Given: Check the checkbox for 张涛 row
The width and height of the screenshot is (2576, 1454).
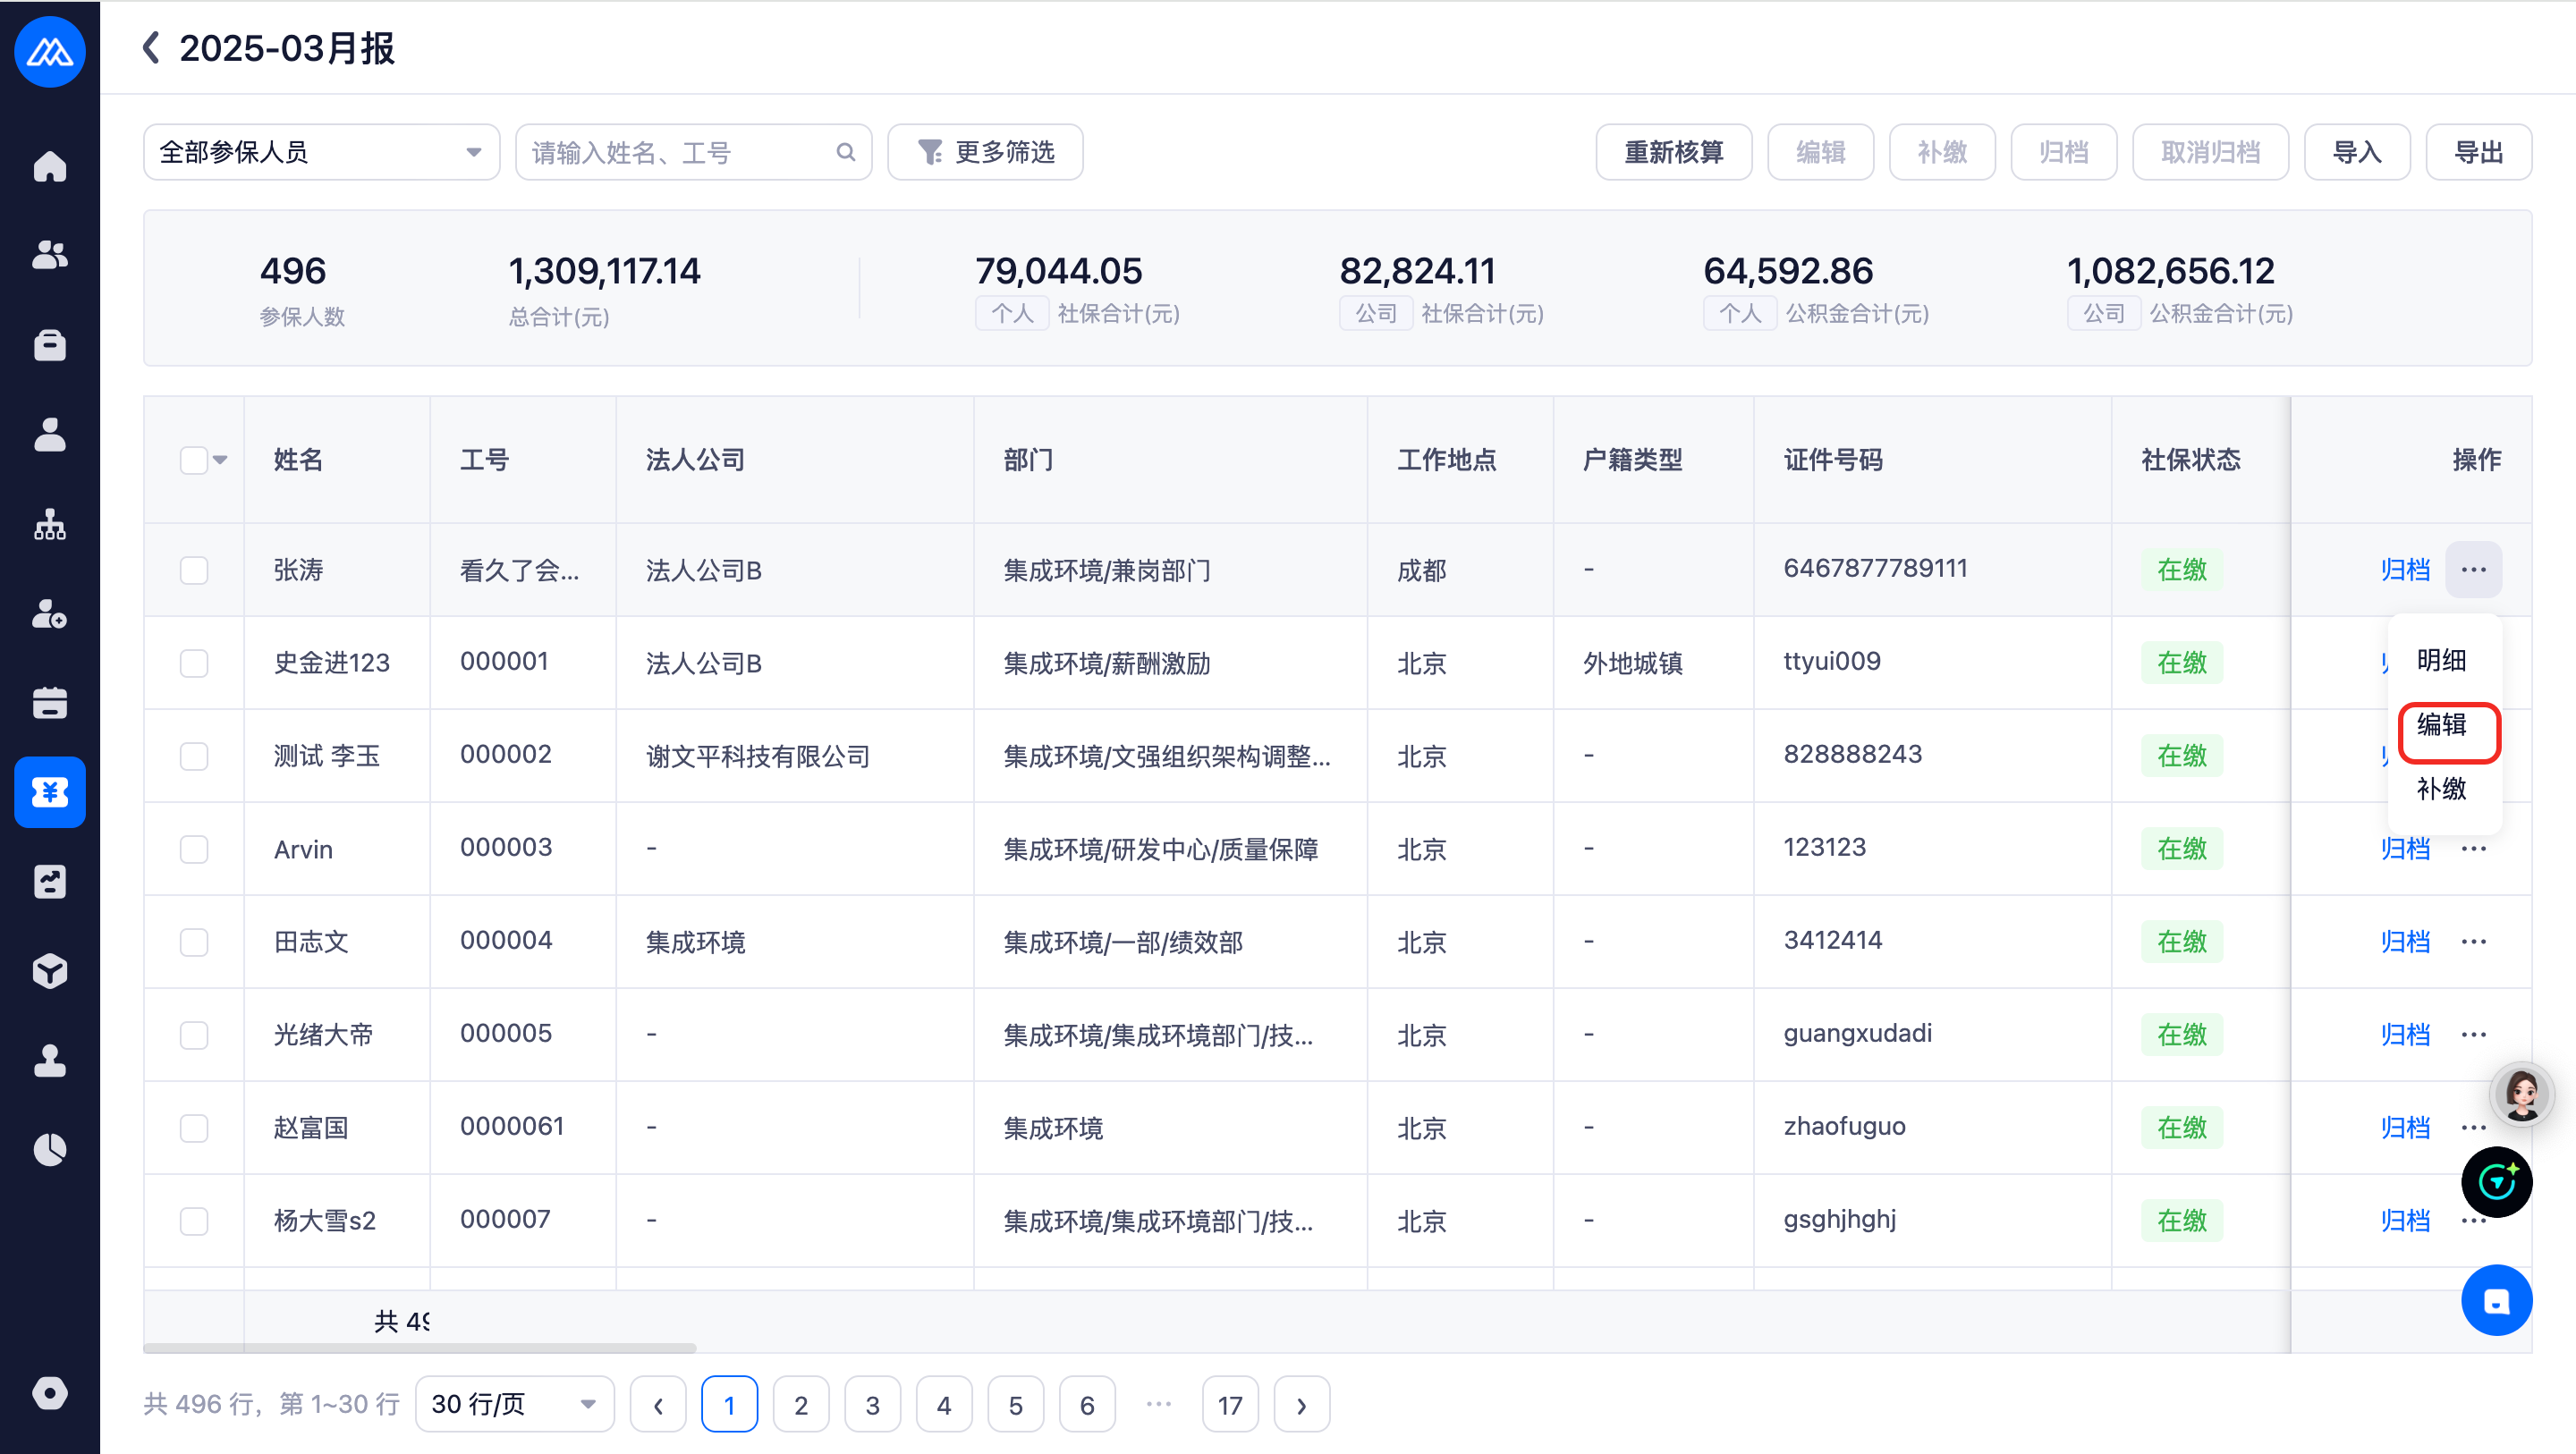Looking at the screenshot, I should tap(194, 570).
